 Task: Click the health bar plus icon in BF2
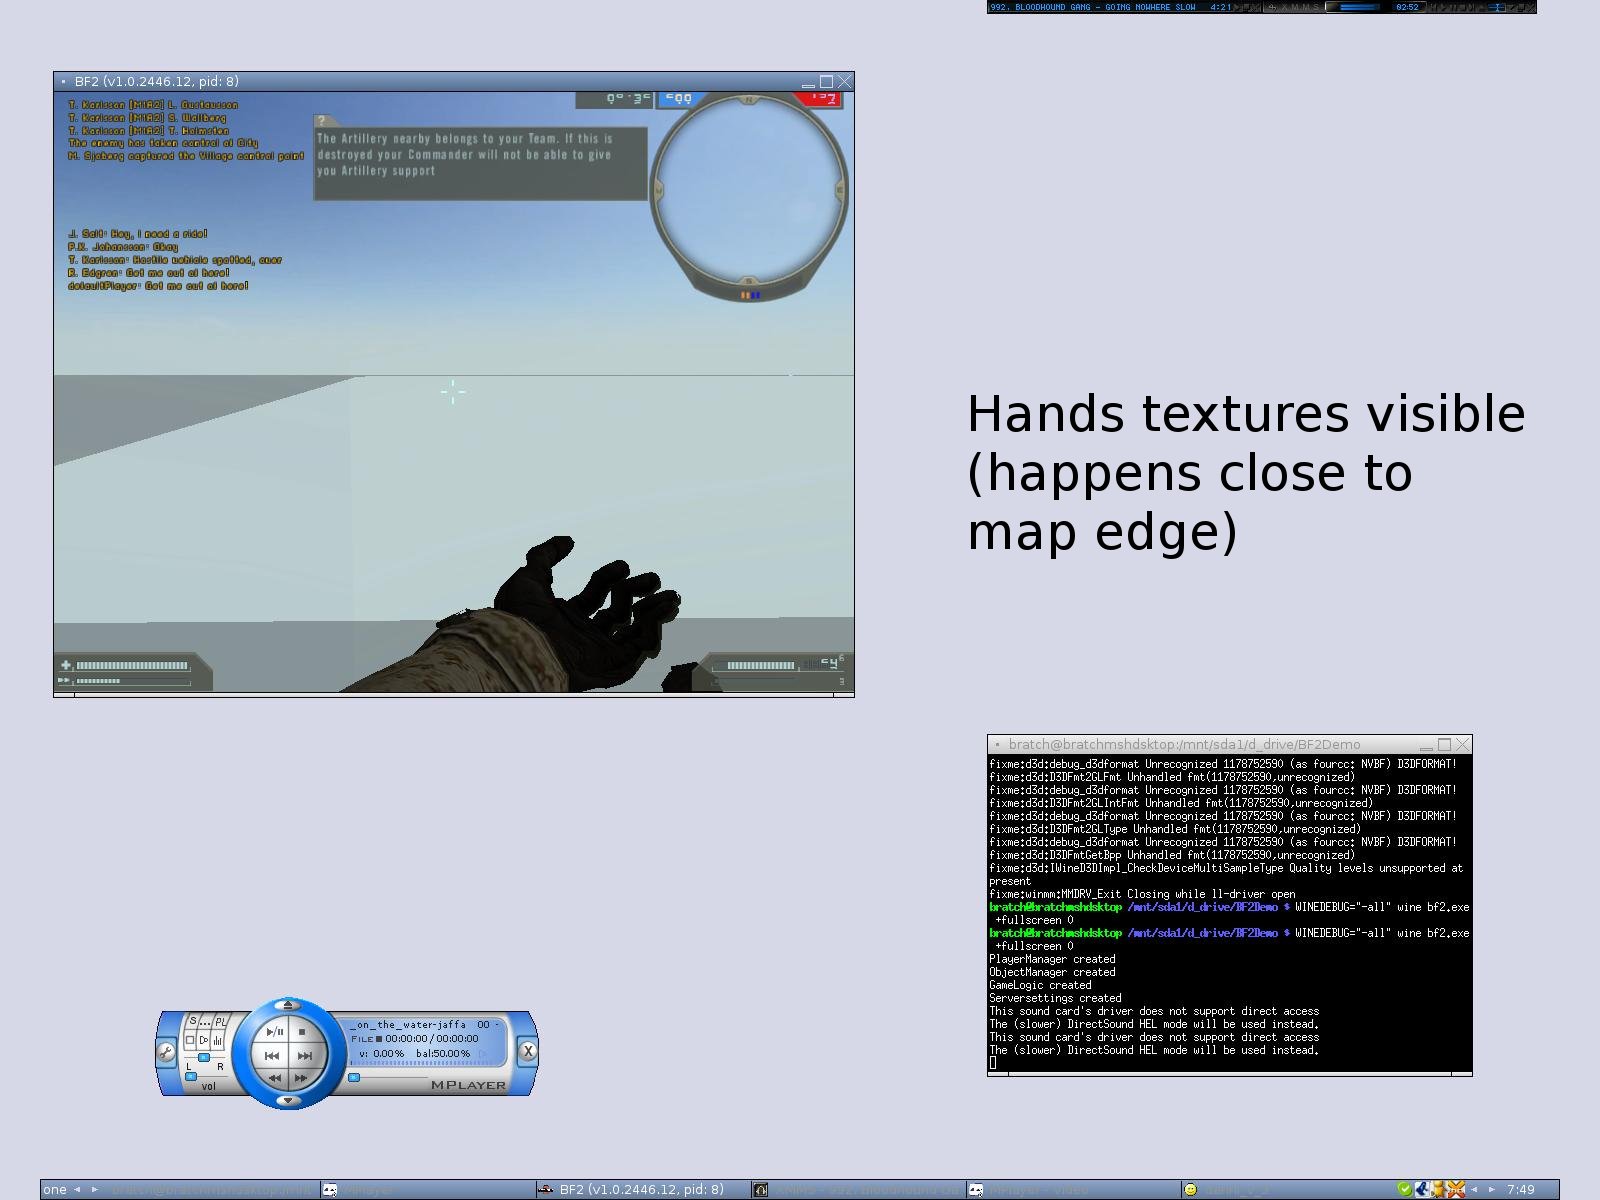[x=66, y=665]
